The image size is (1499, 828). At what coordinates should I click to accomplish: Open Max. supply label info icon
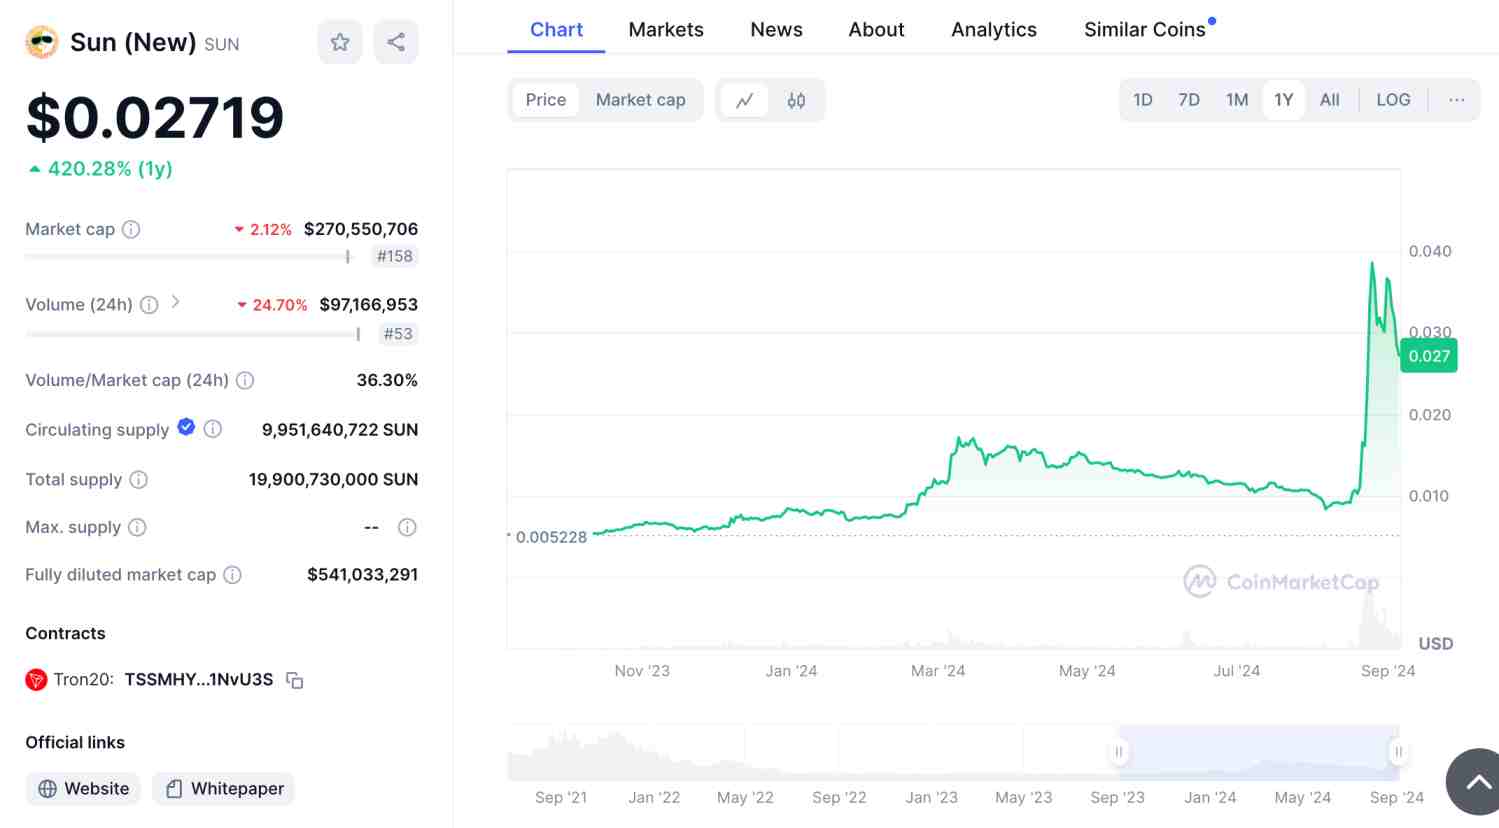click(138, 527)
